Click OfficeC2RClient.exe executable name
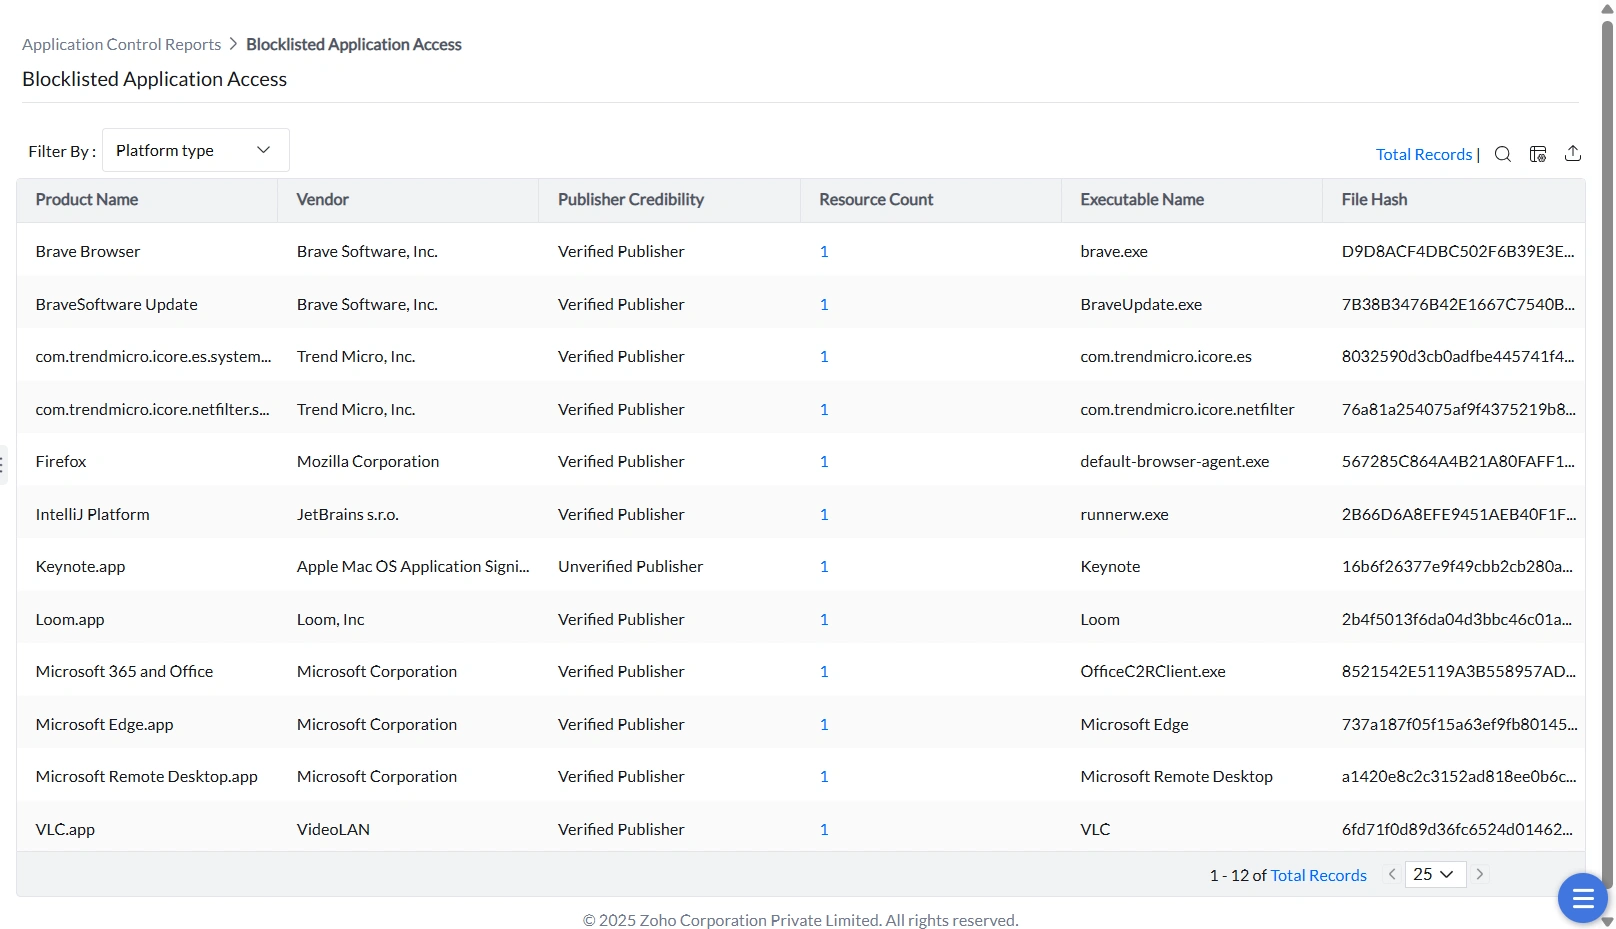 coord(1153,671)
